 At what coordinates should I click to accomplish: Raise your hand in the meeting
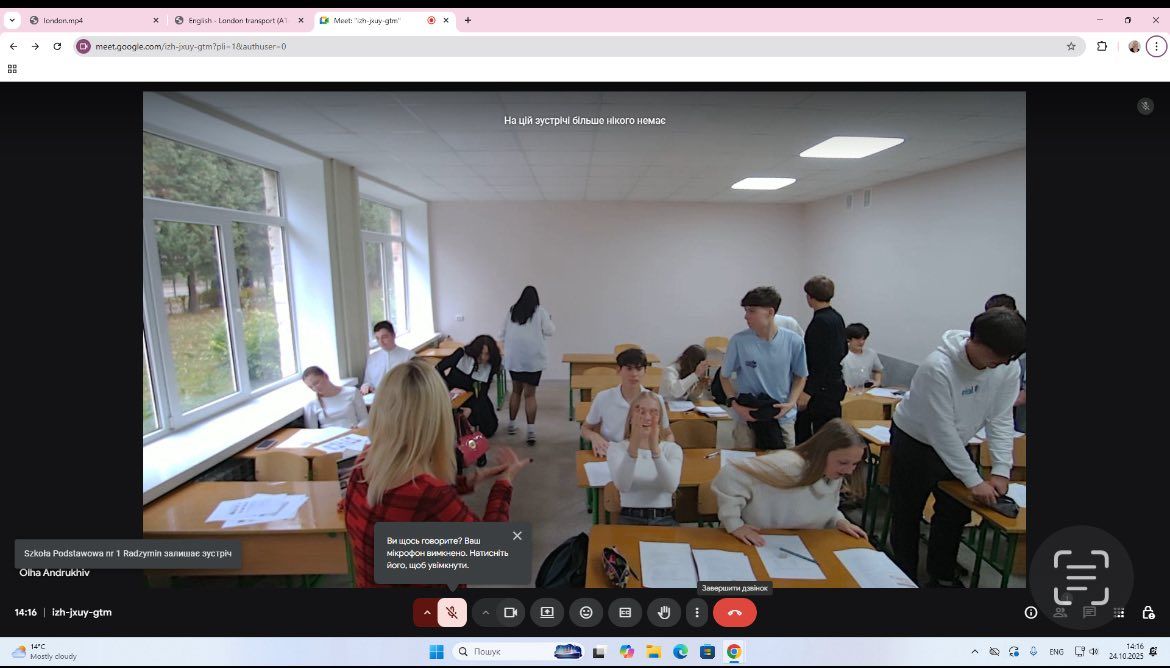pos(664,612)
